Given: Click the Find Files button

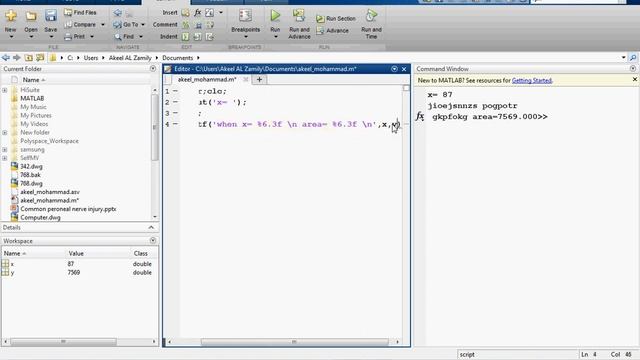Looking at the screenshot, I should tap(80, 13).
